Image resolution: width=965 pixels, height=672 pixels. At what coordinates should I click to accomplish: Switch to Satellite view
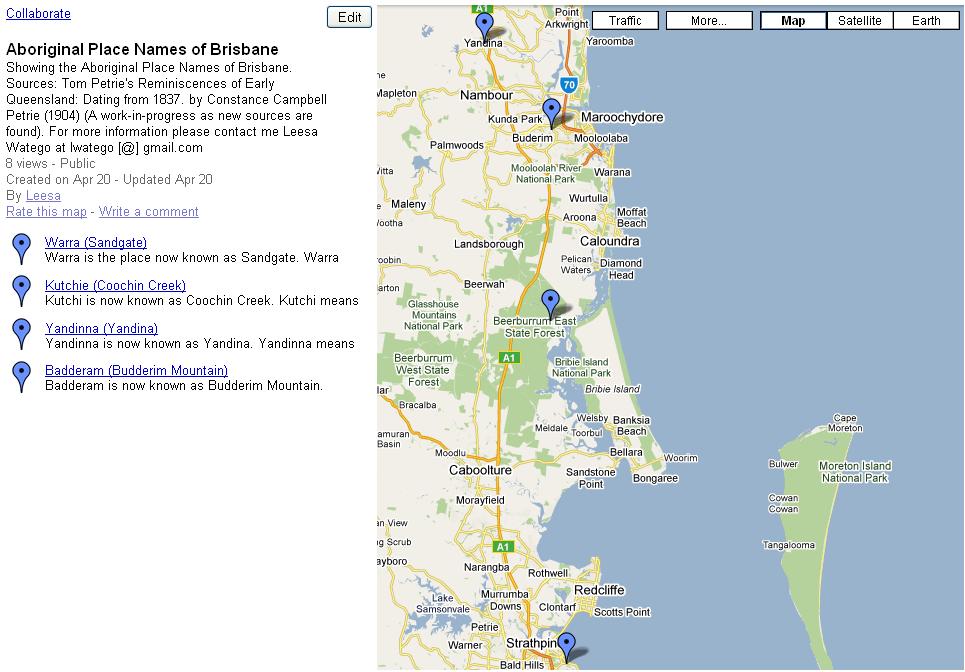click(x=859, y=20)
